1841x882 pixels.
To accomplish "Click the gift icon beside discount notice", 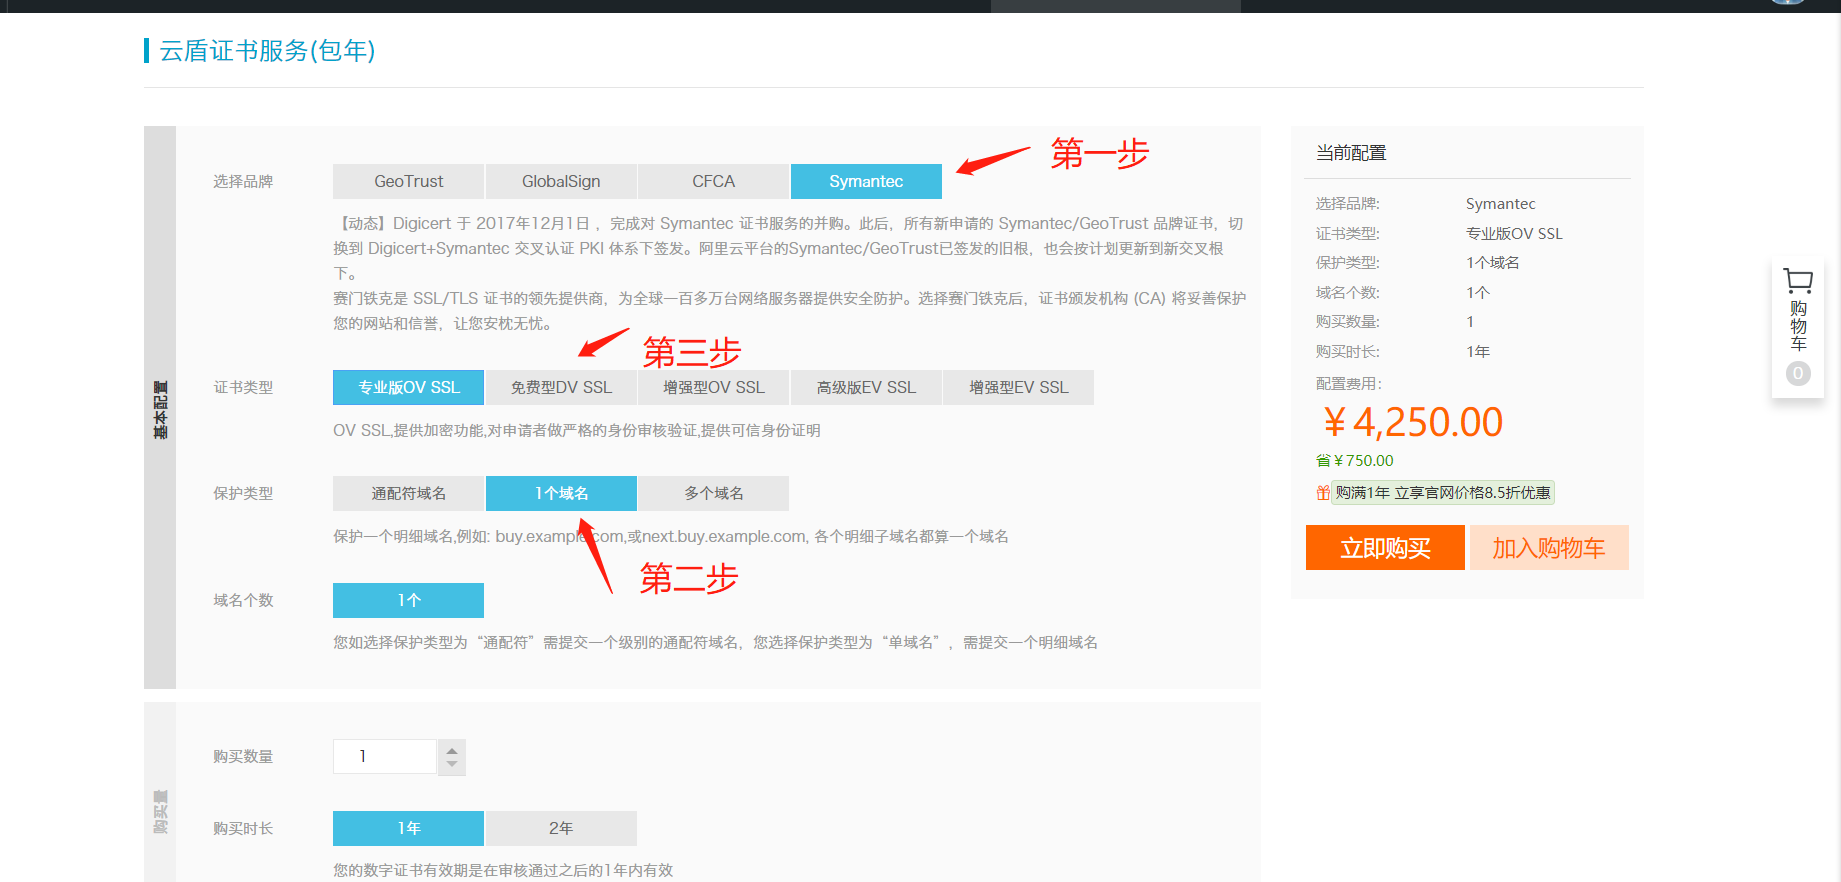I will coord(1323,493).
